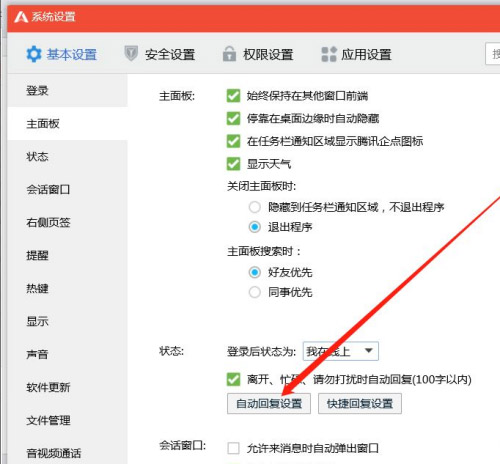
Task: Click the 快捷回复设置 button
Action: (x=360, y=404)
